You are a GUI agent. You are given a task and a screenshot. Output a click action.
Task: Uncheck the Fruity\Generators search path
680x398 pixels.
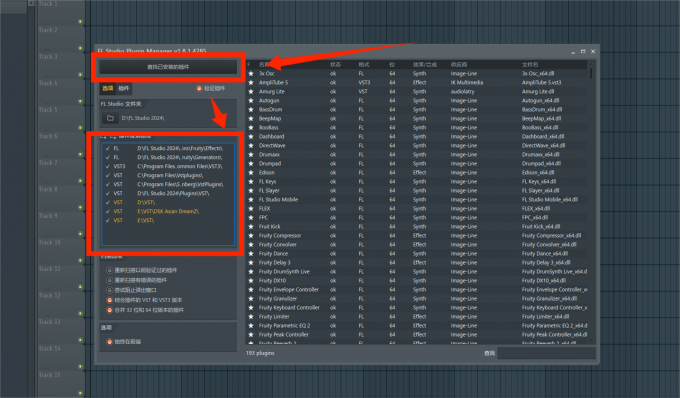[108, 157]
